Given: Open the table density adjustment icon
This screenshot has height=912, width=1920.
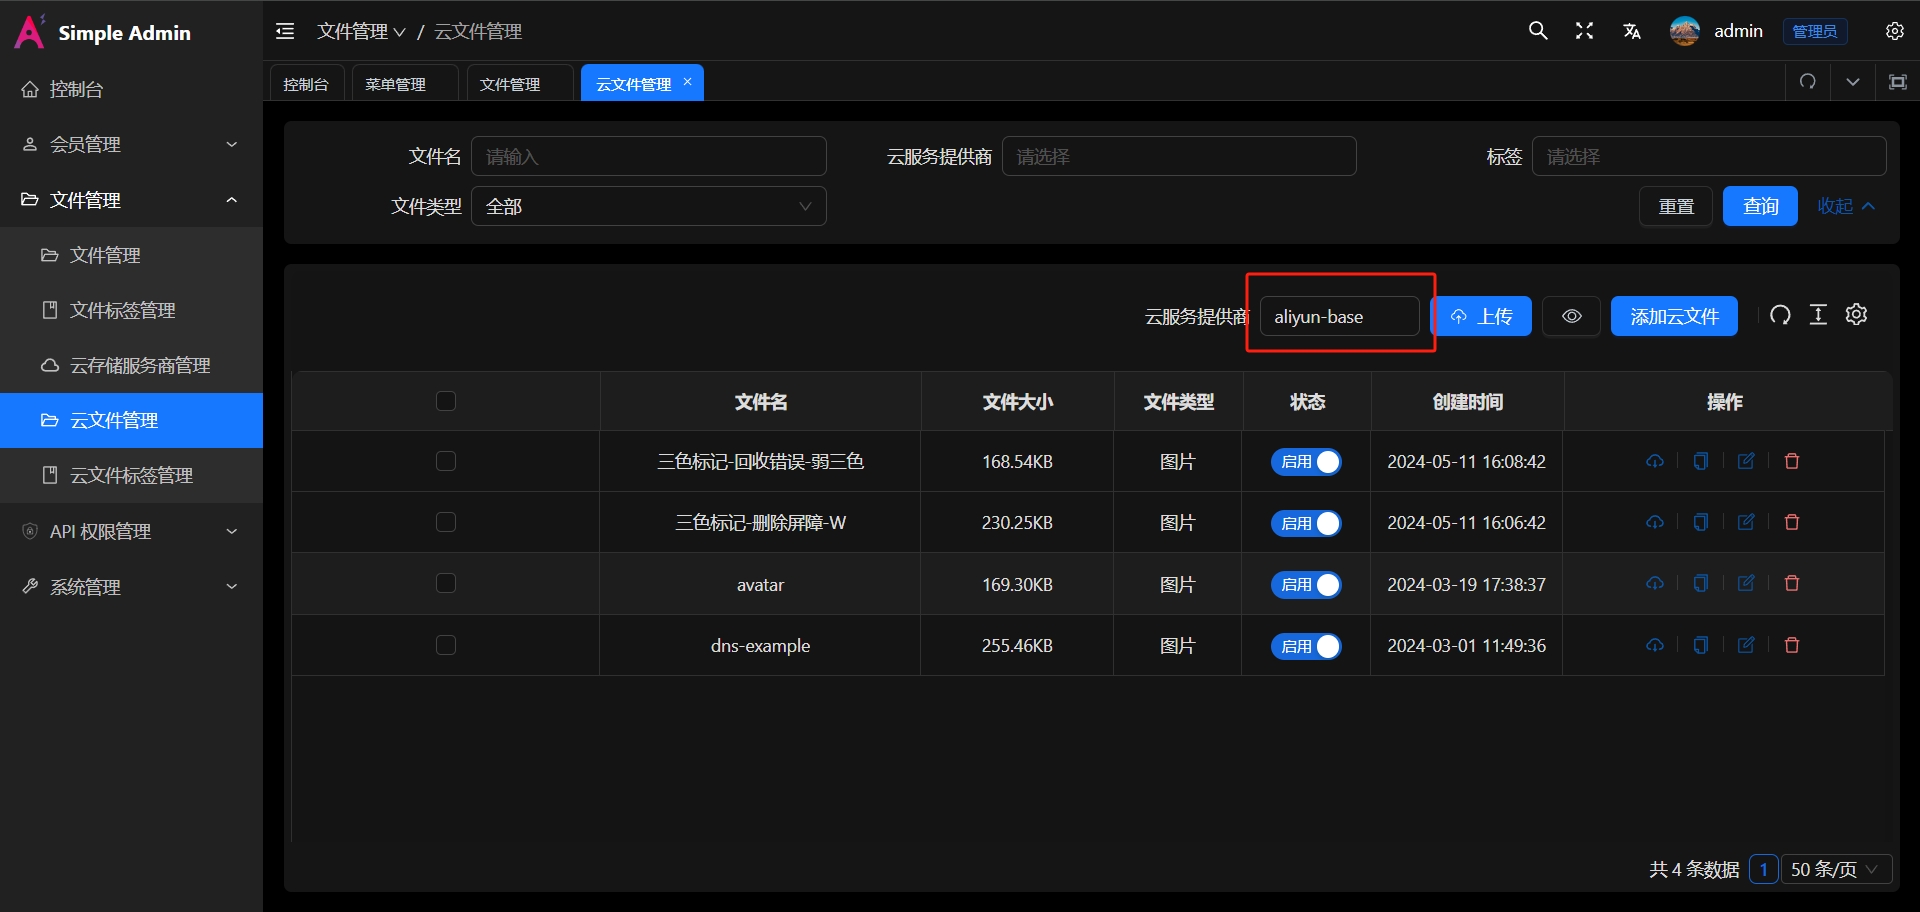Looking at the screenshot, I should coord(1819,315).
